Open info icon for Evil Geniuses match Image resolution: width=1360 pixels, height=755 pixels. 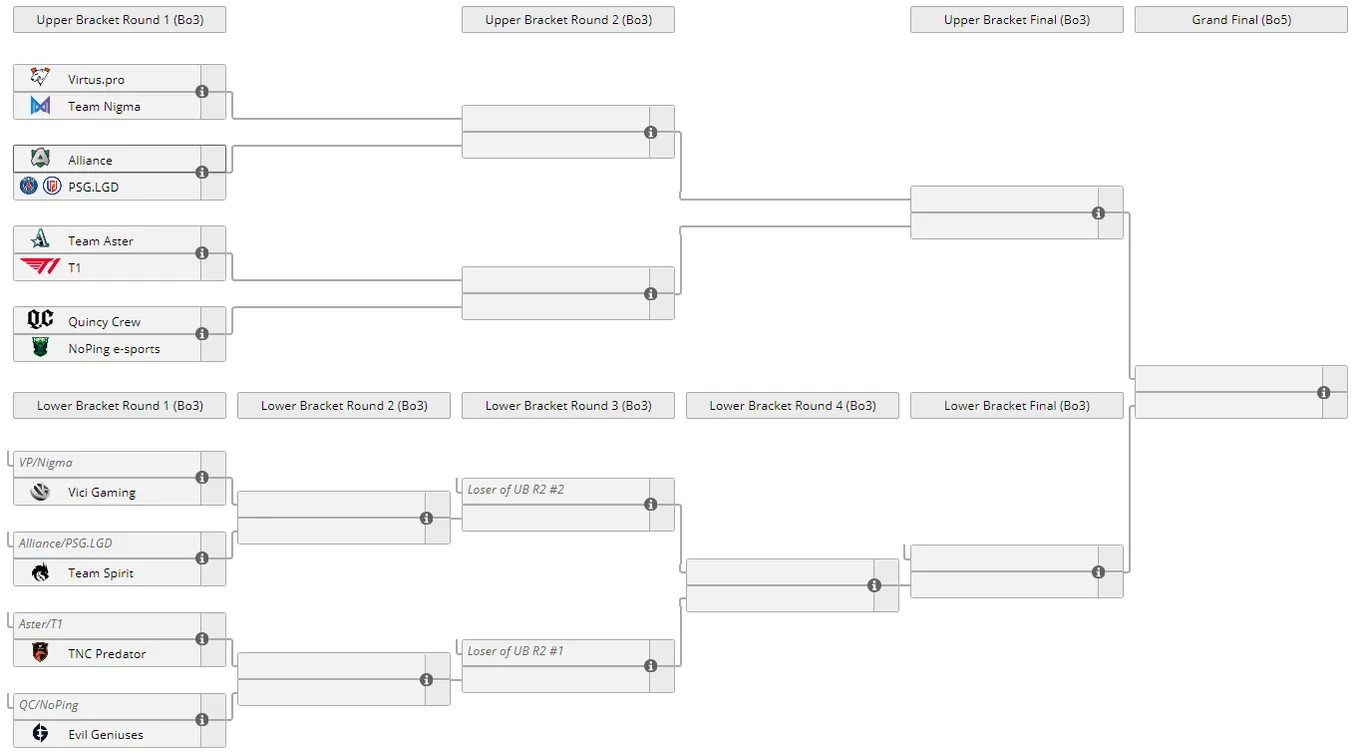202,720
